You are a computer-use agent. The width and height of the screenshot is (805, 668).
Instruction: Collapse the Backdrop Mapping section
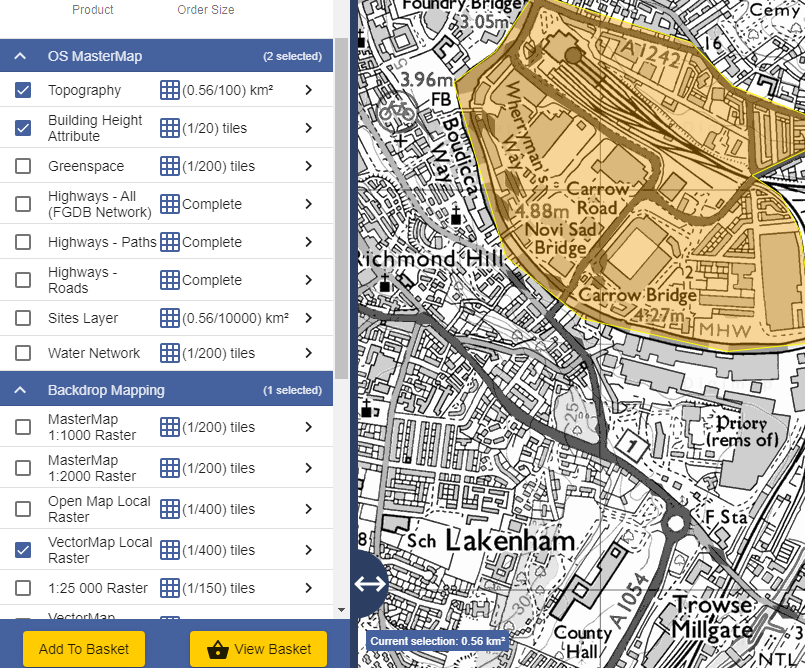click(x=20, y=390)
